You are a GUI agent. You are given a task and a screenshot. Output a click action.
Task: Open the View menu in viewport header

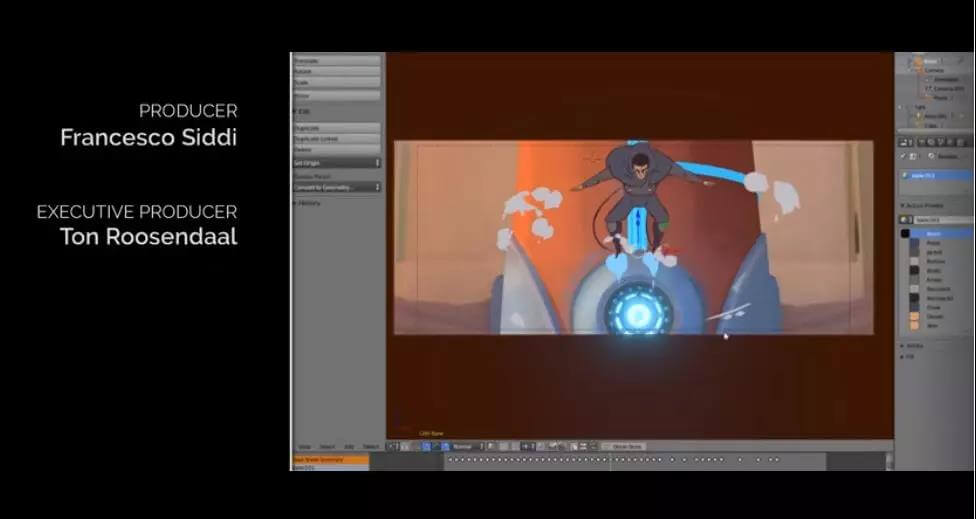pyautogui.click(x=304, y=447)
